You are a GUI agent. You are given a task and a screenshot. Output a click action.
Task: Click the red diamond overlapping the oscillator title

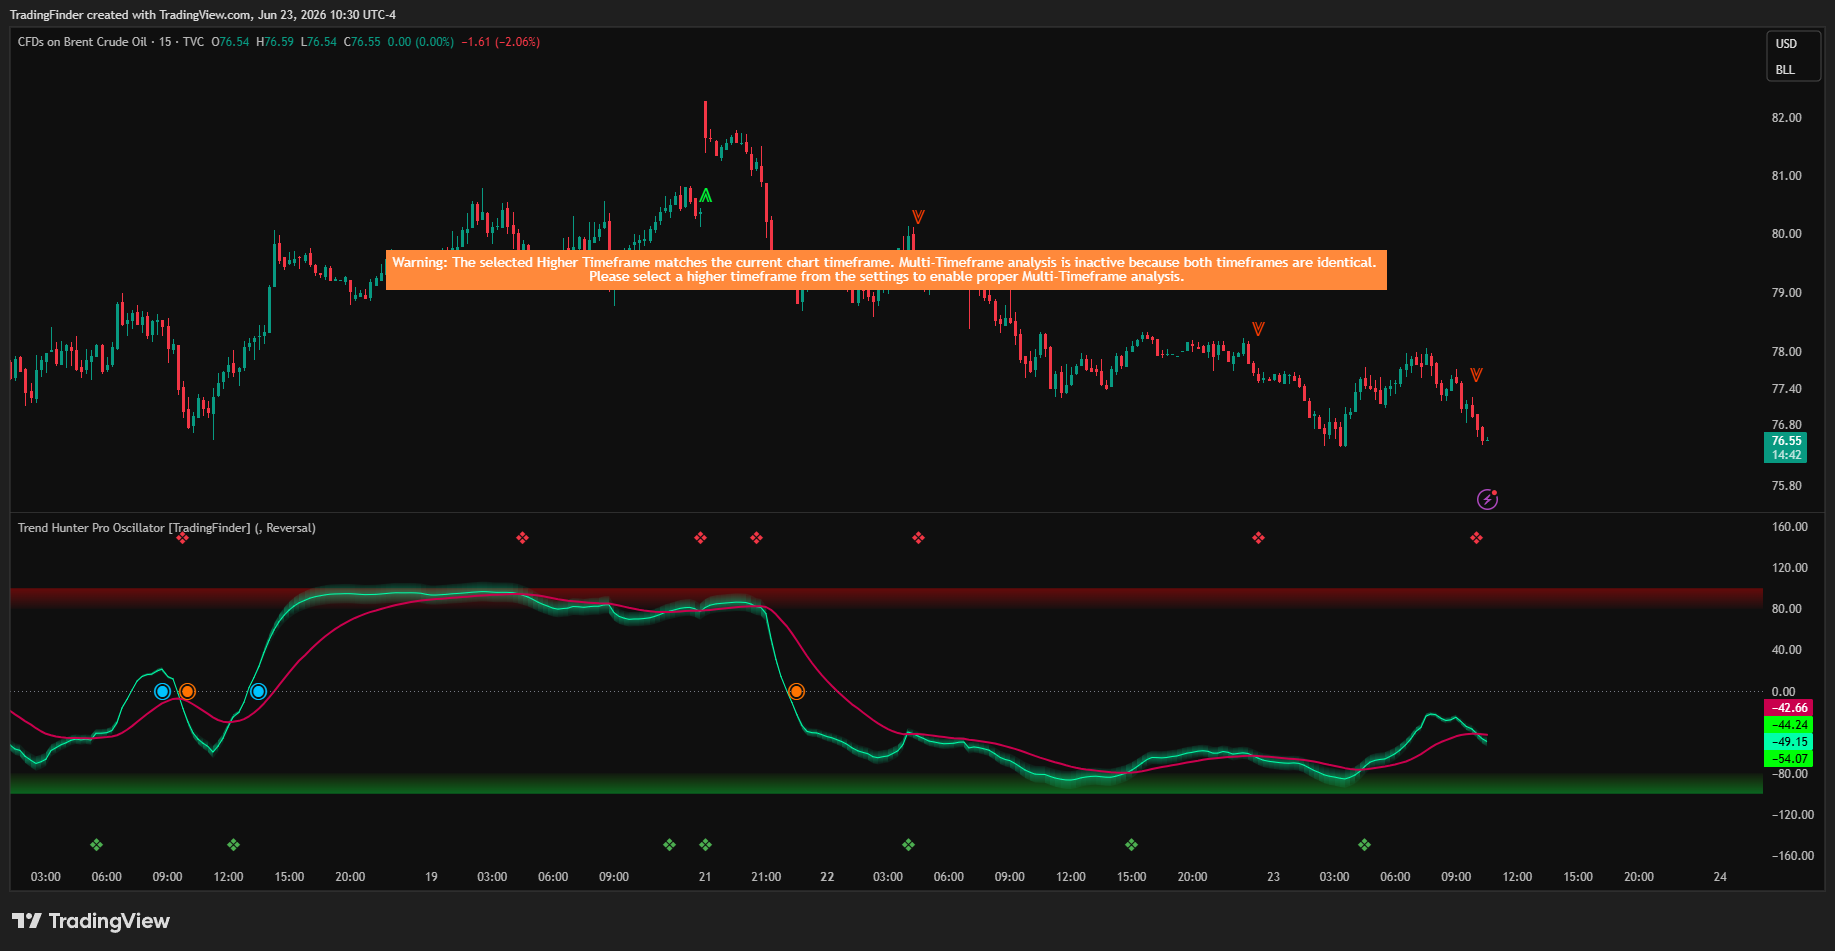coord(182,538)
